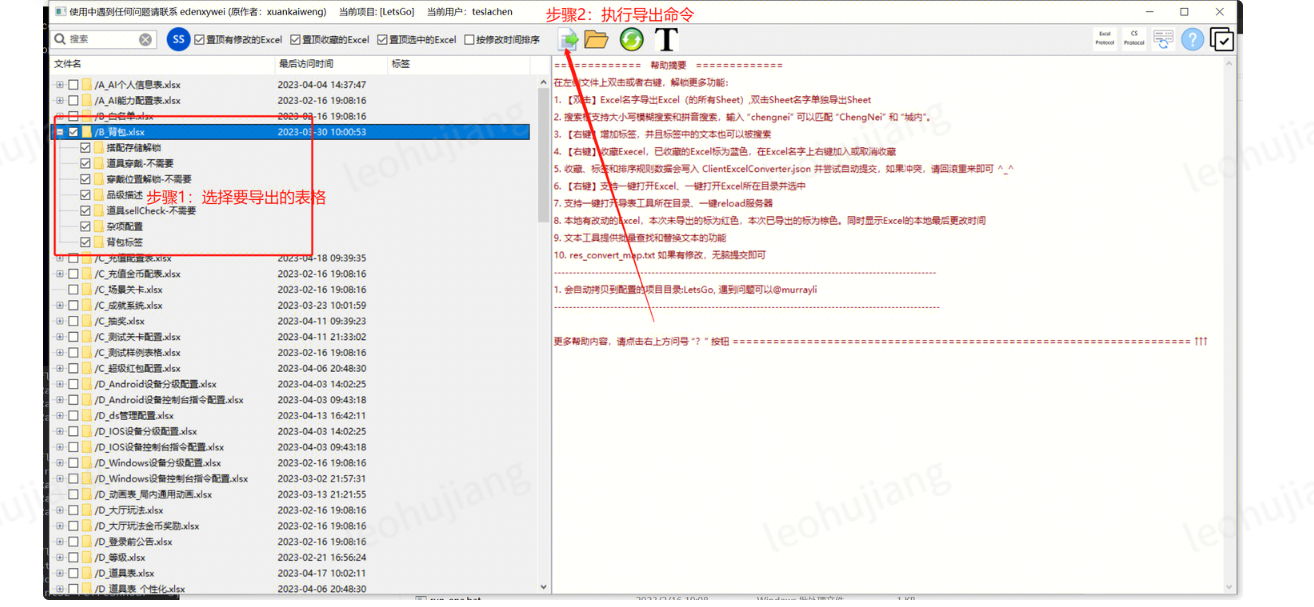Click the server reload sync icon
This screenshot has width=1314, height=607.
pyautogui.click(x=1163, y=39)
